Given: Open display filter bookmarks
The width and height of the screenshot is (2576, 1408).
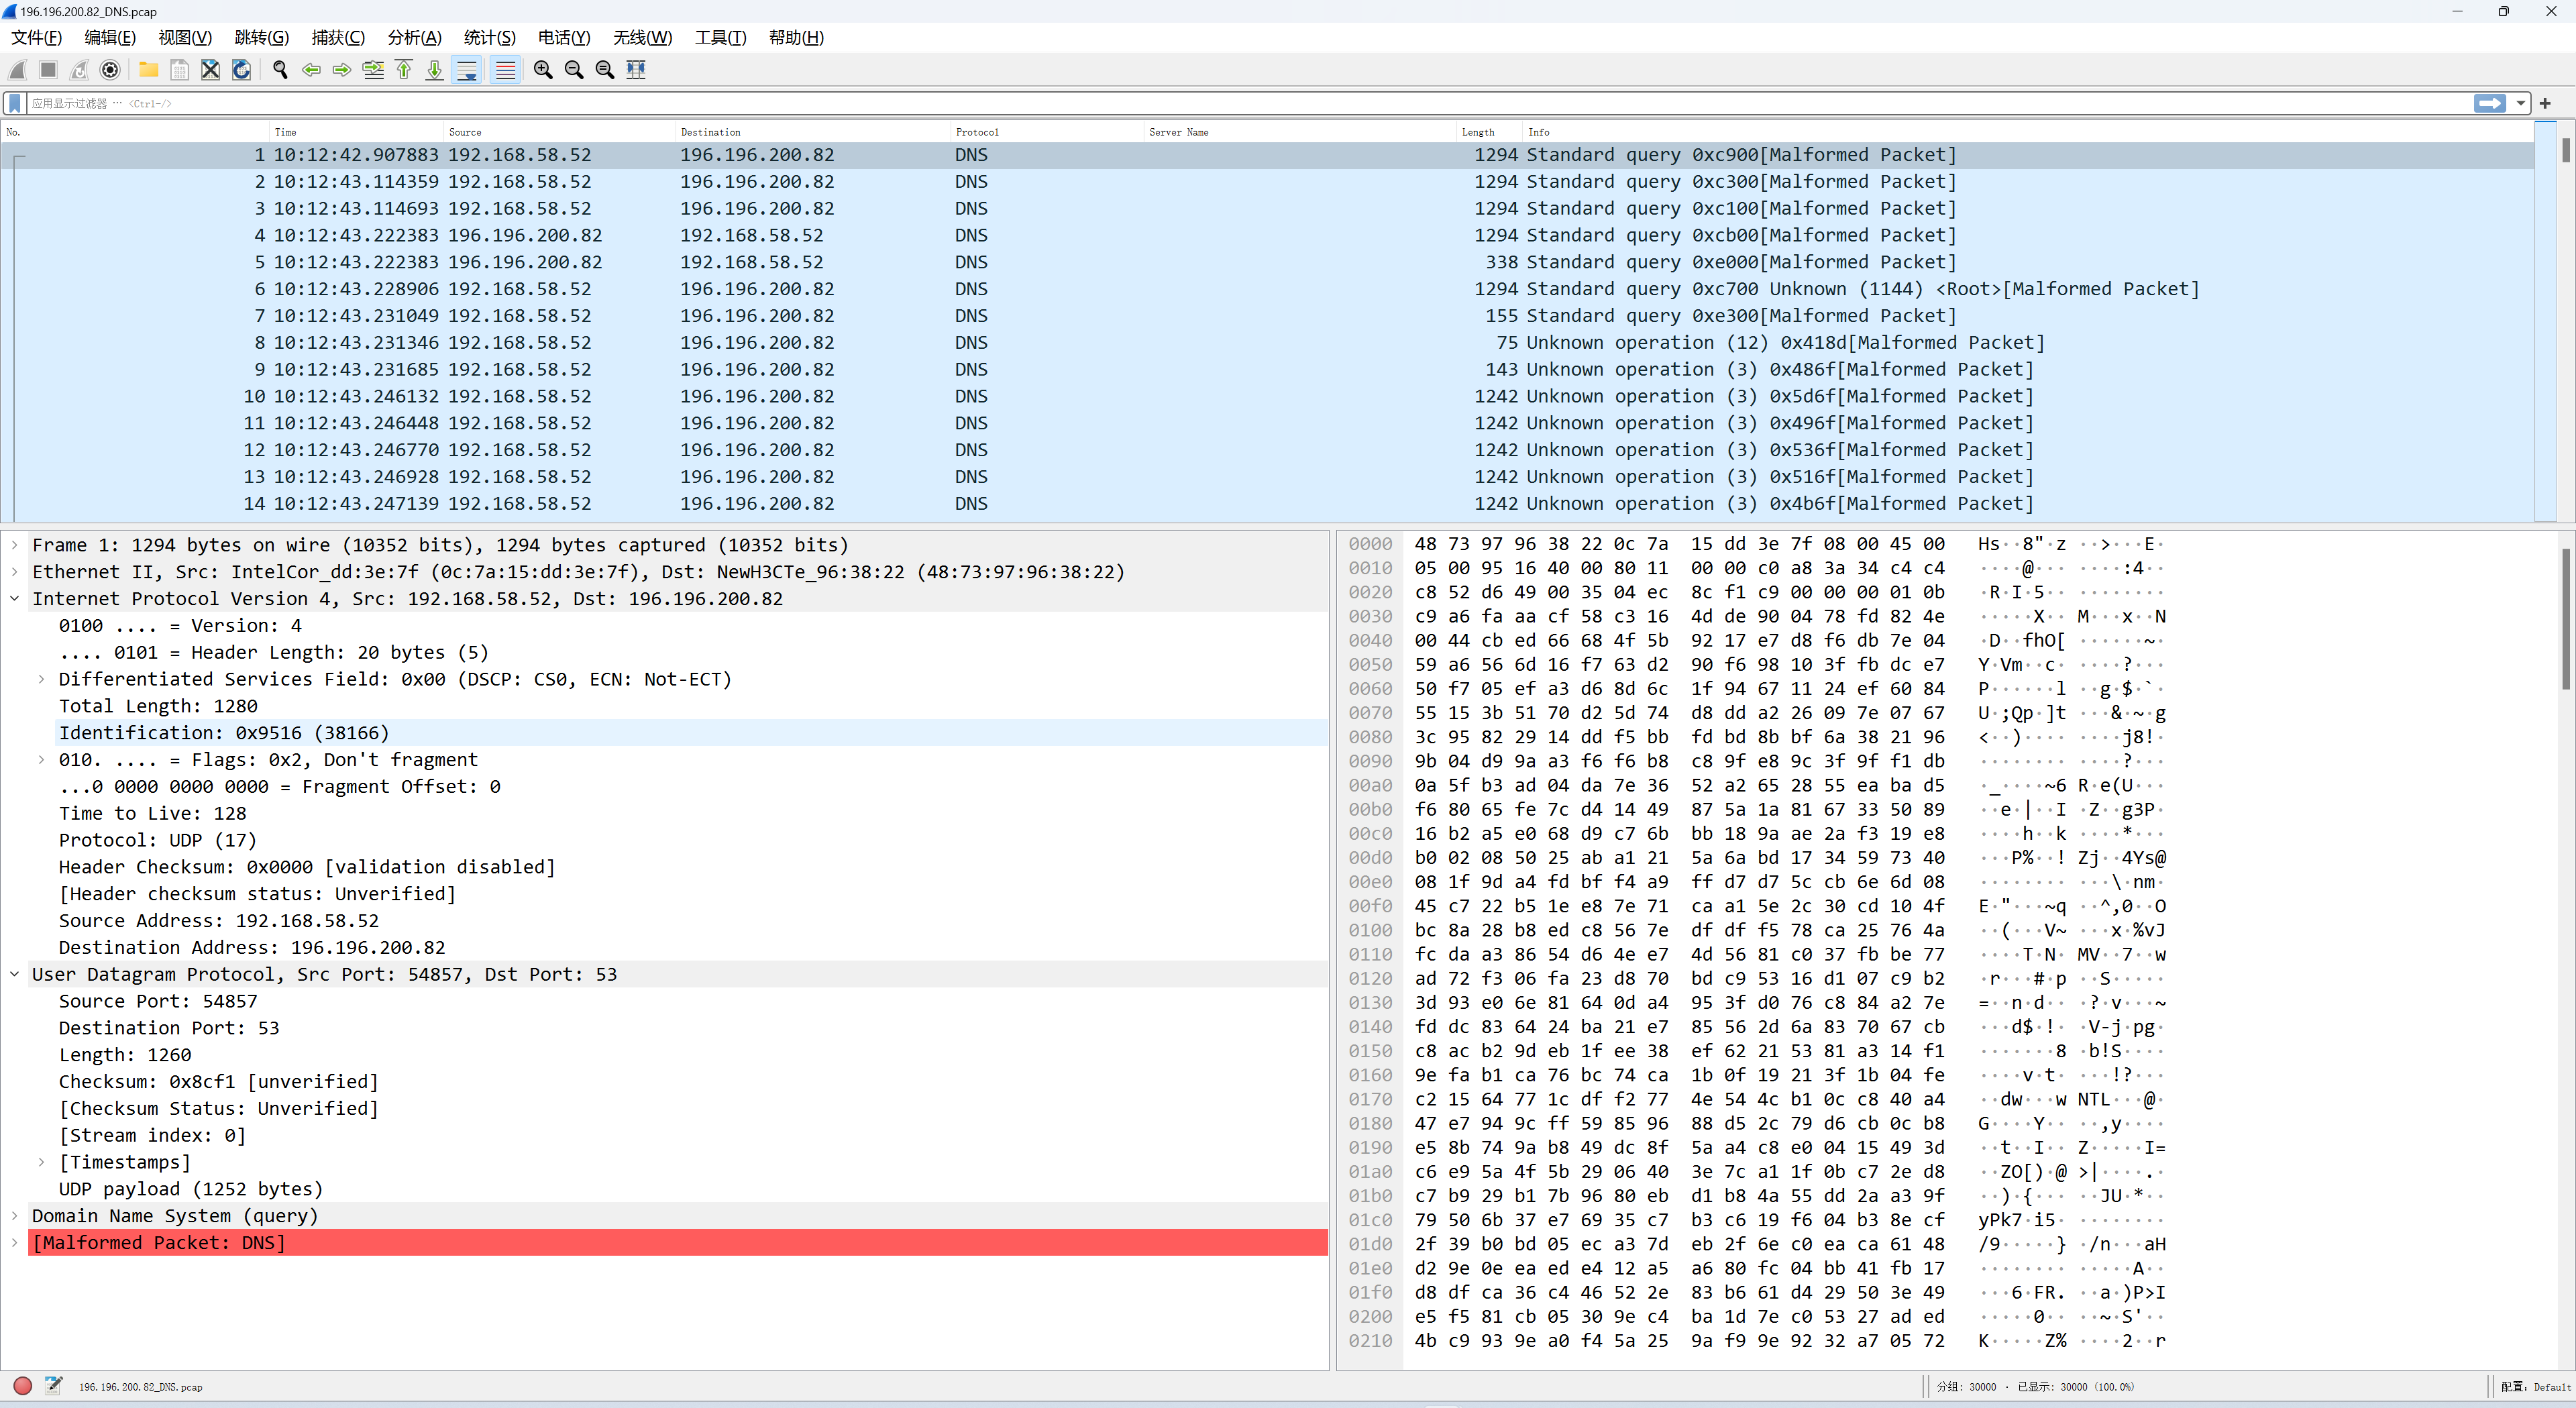Looking at the screenshot, I should pyautogui.click(x=14, y=103).
